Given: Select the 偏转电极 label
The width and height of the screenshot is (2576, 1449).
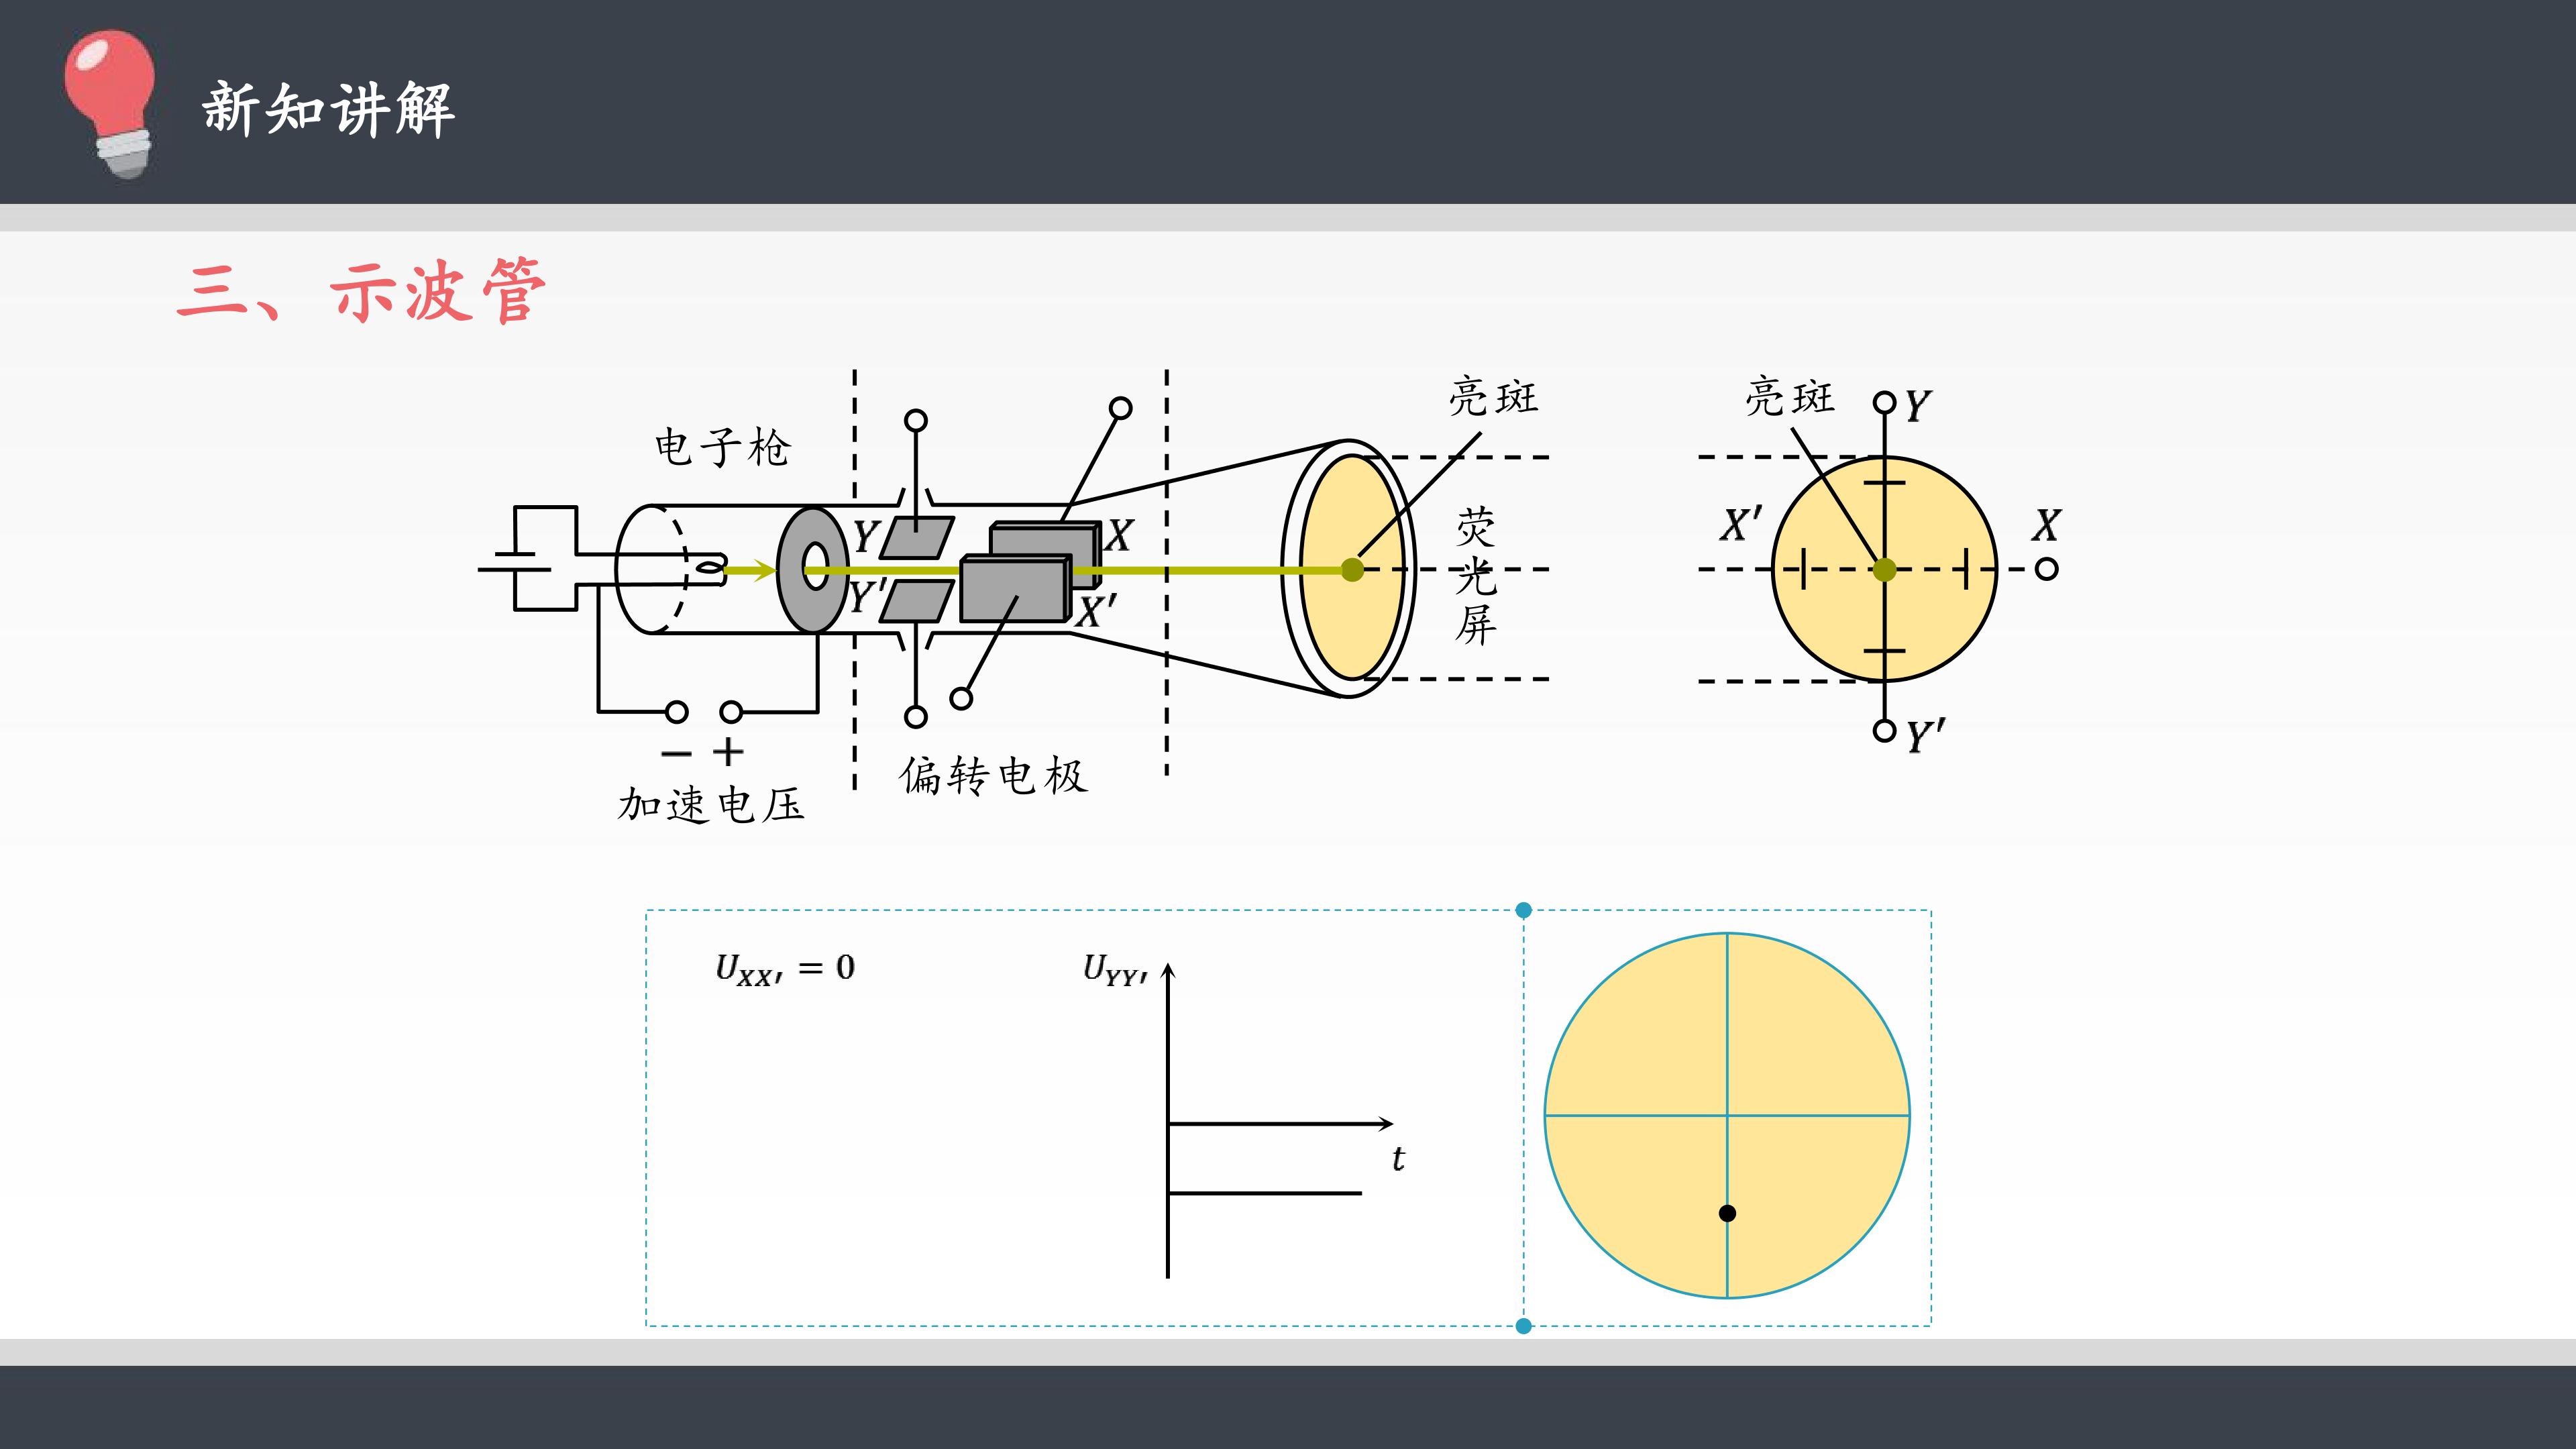Looking at the screenshot, I should (x=993, y=775).
